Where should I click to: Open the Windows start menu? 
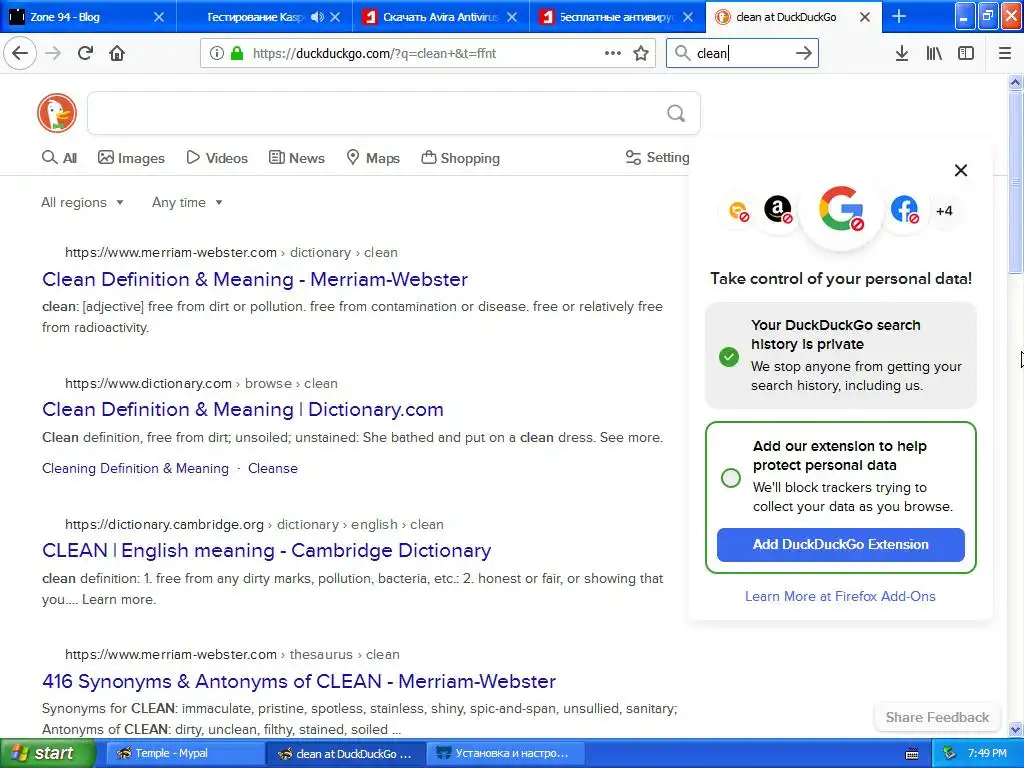tap(48, 754)
